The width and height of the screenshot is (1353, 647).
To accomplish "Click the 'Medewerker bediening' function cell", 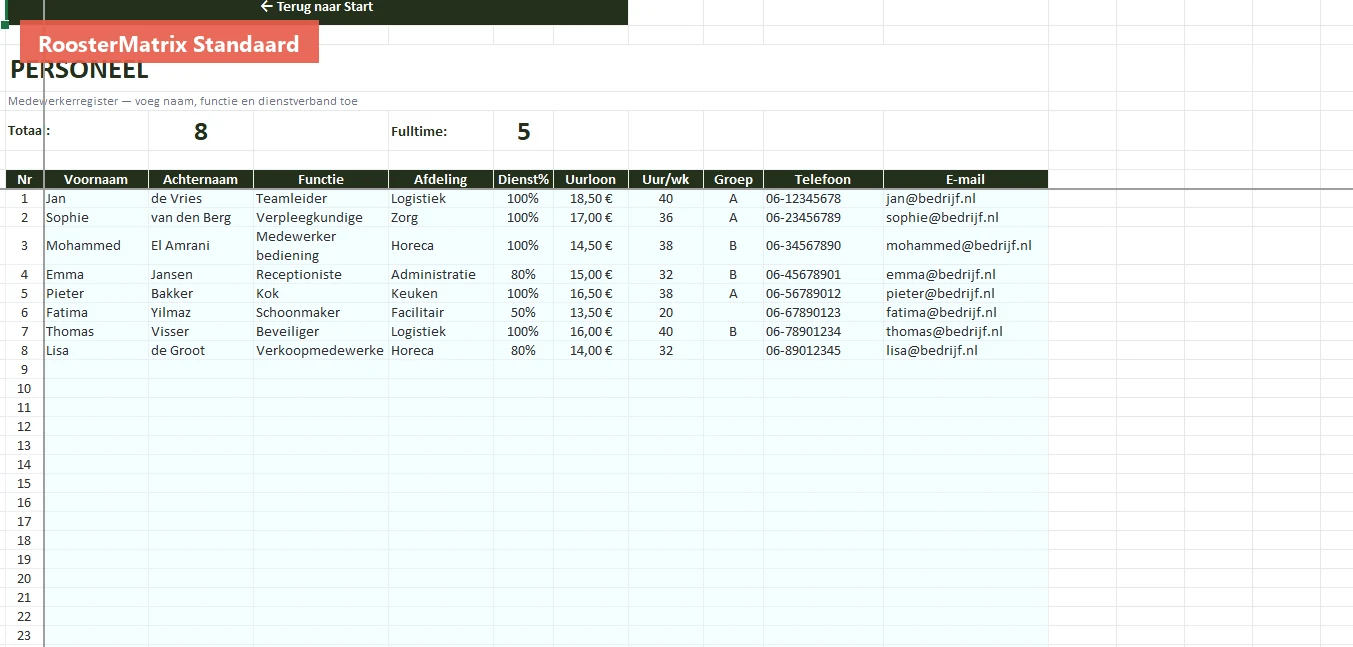I will pyautogui.click(x=321, y=246).
